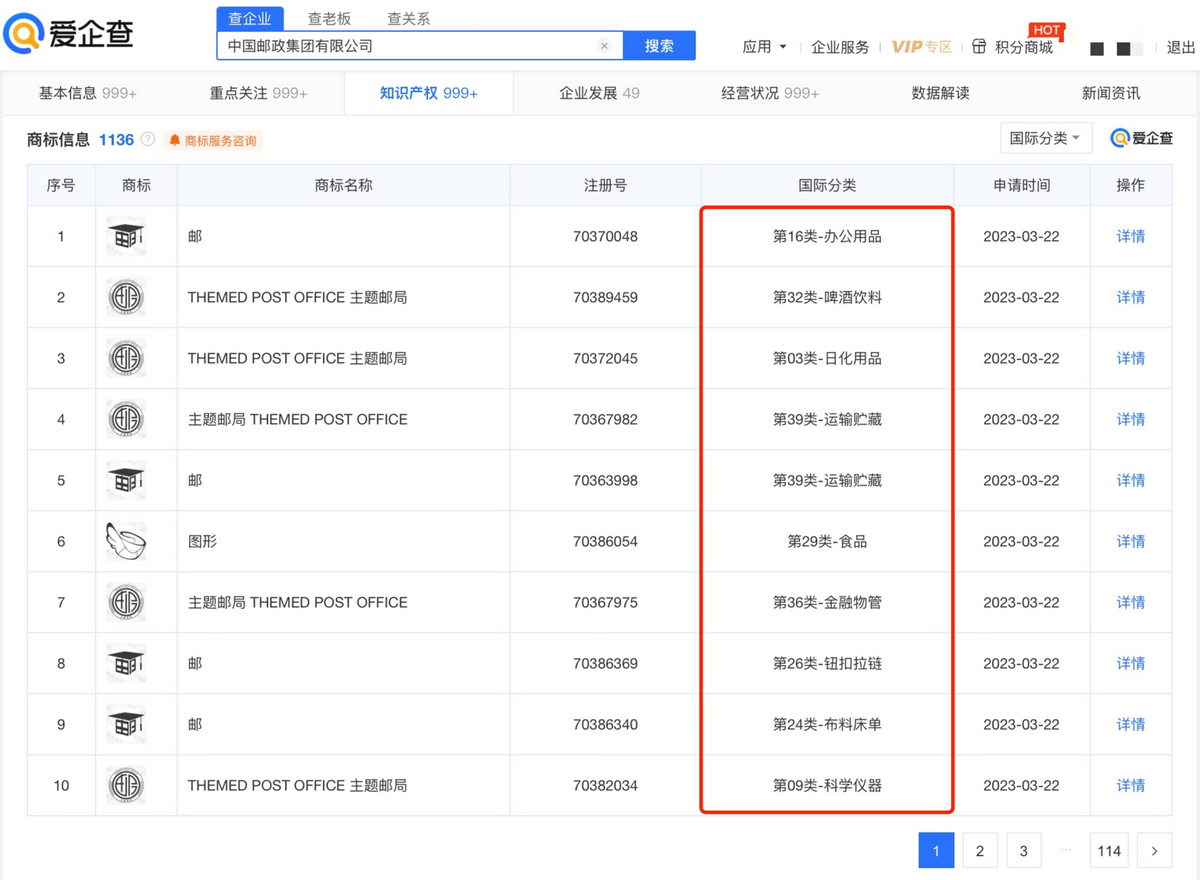Screen dimensions: 1200x880
Task: Open the 经营状况 tab
Action: point(770,93)
